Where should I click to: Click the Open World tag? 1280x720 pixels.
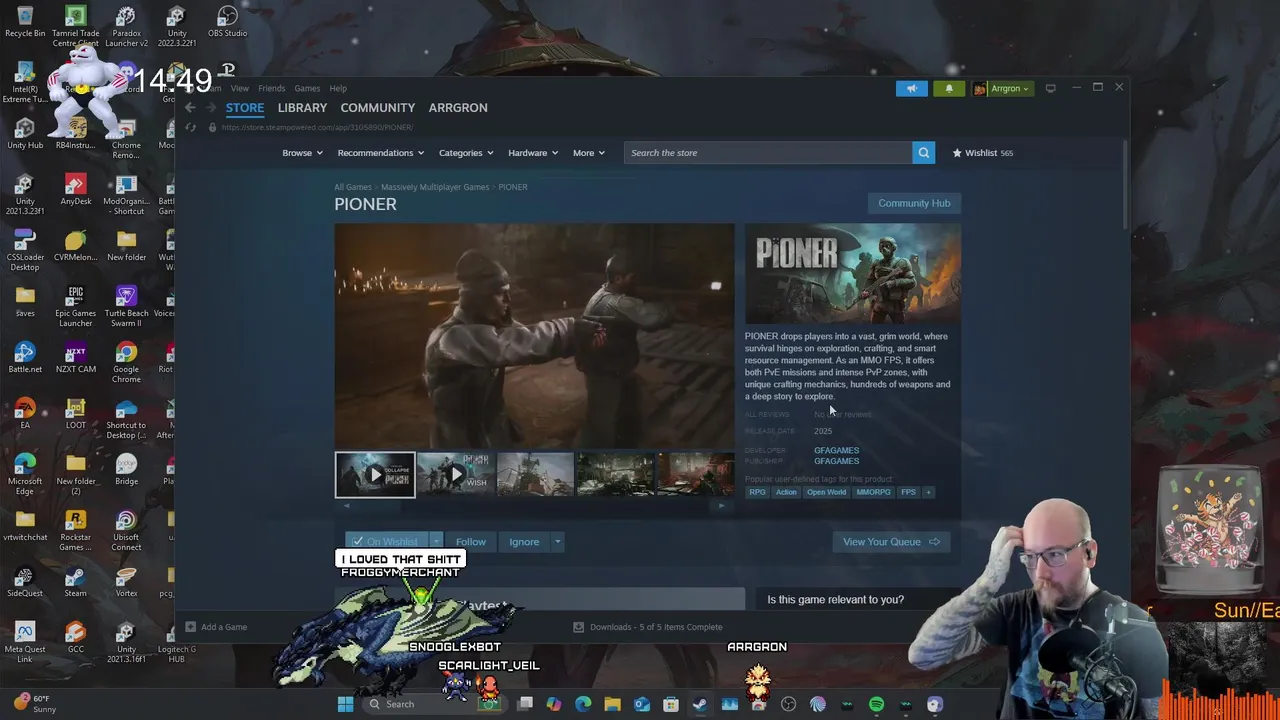pyautogui.click(x=826, y=492)
